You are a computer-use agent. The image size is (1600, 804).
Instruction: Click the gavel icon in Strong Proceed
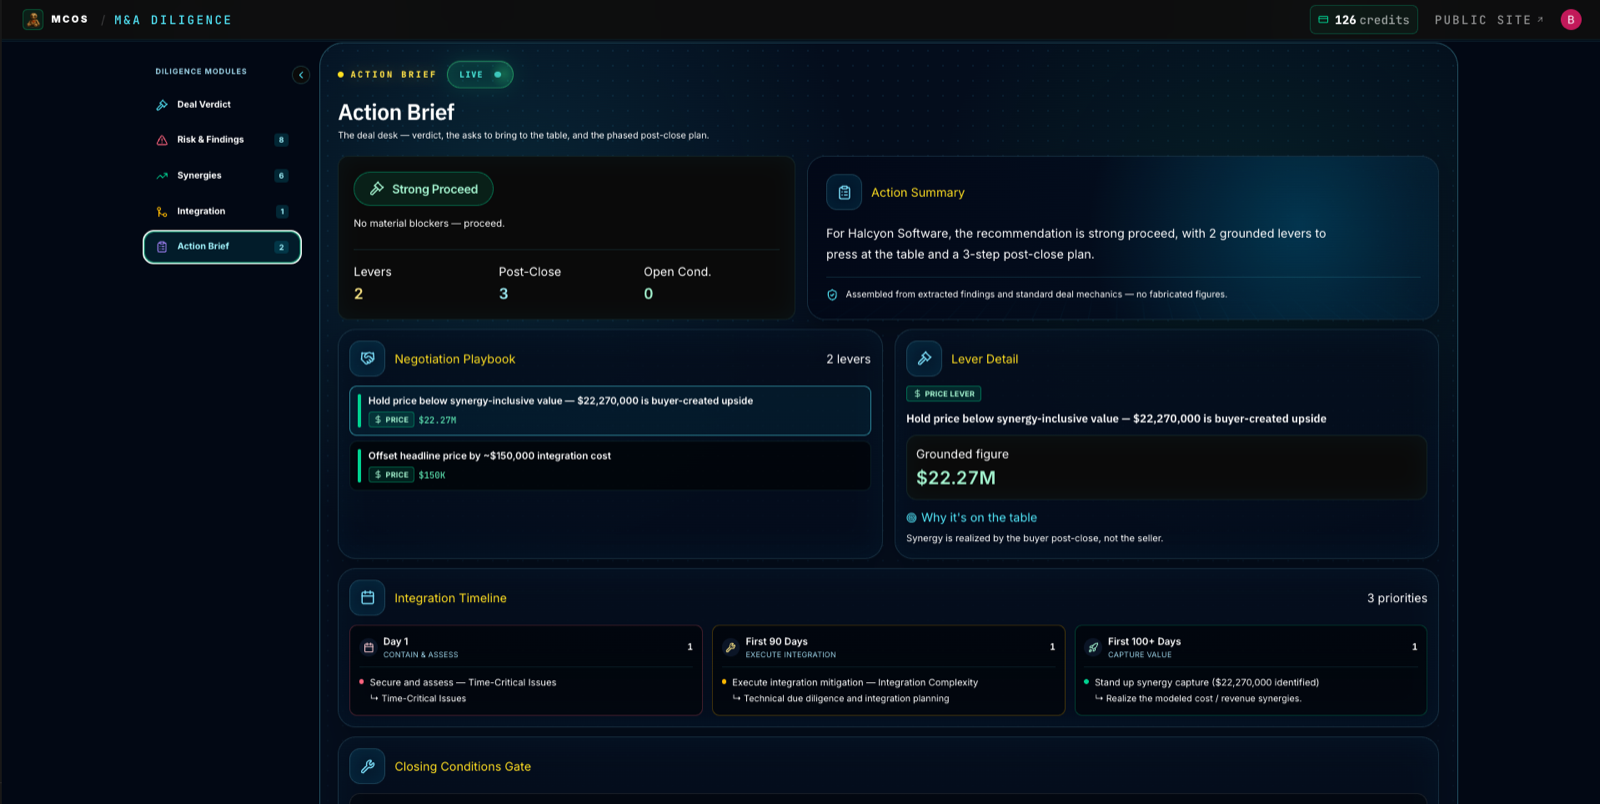(377, 189)
